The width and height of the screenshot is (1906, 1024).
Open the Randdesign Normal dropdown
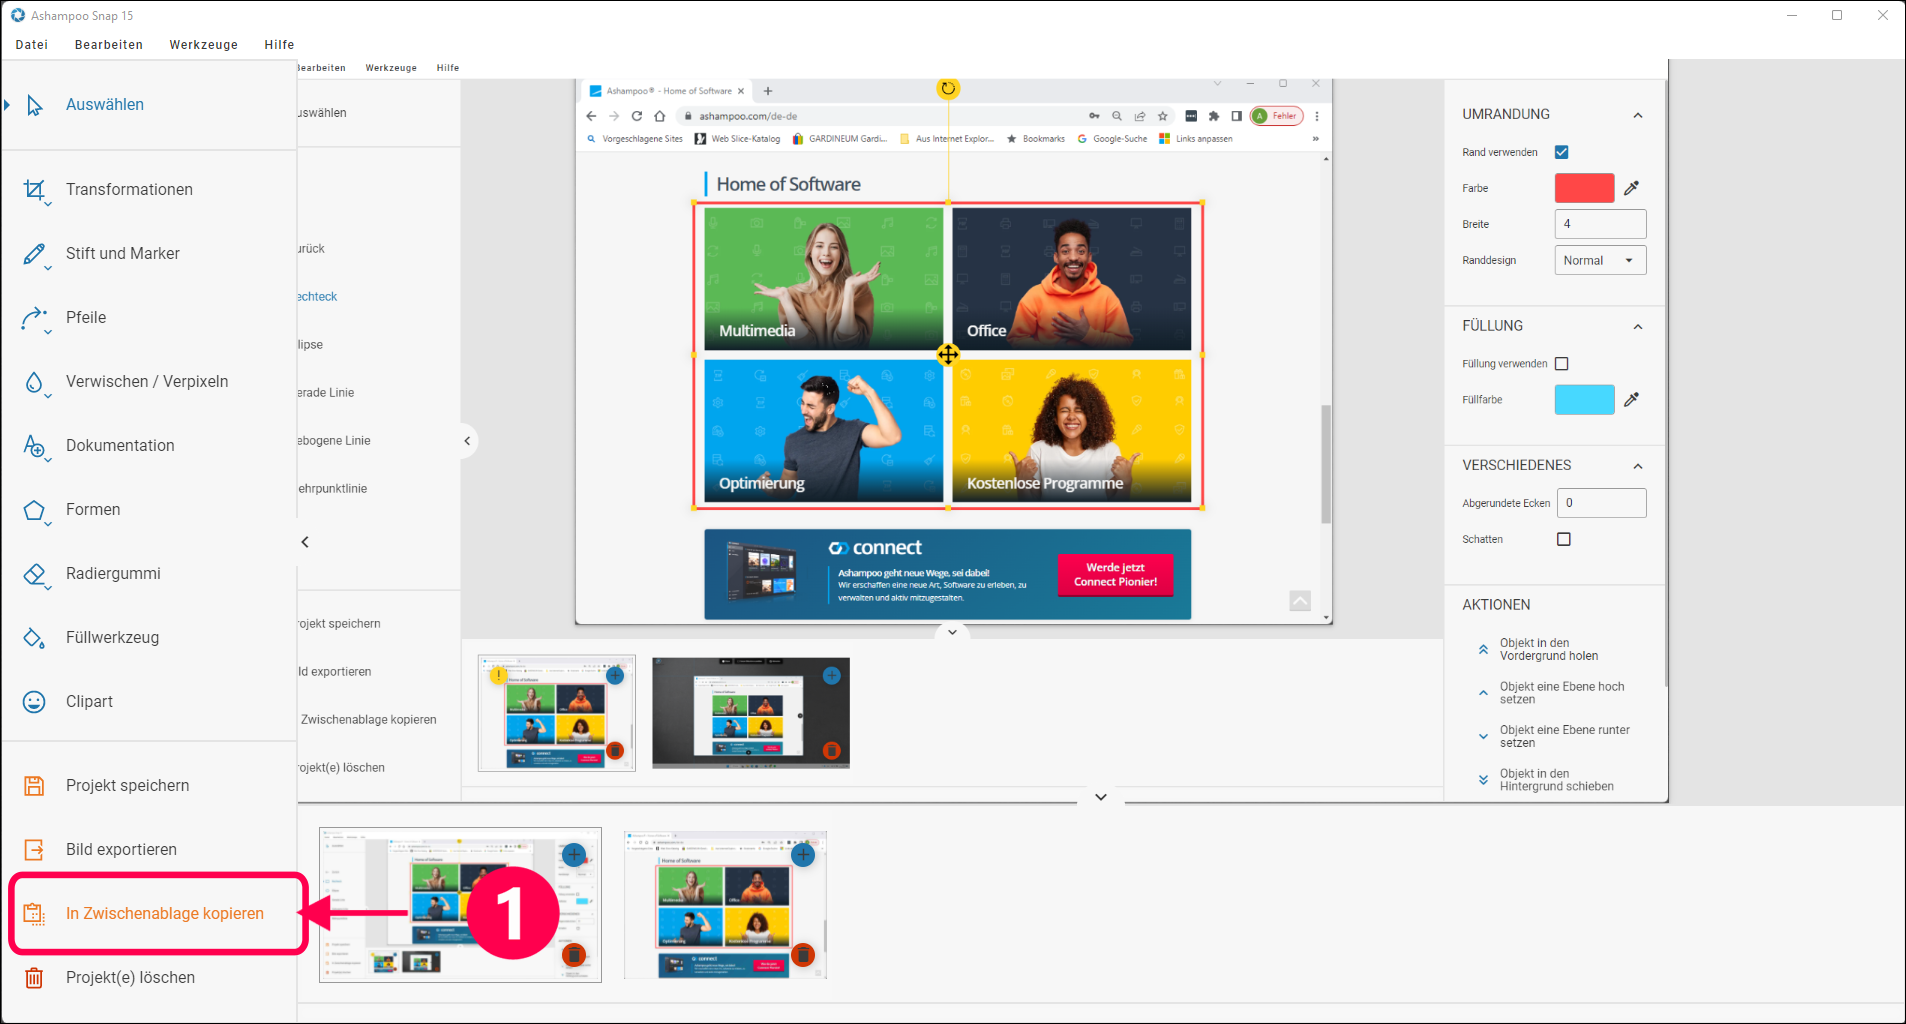(x=1600, y=260)
